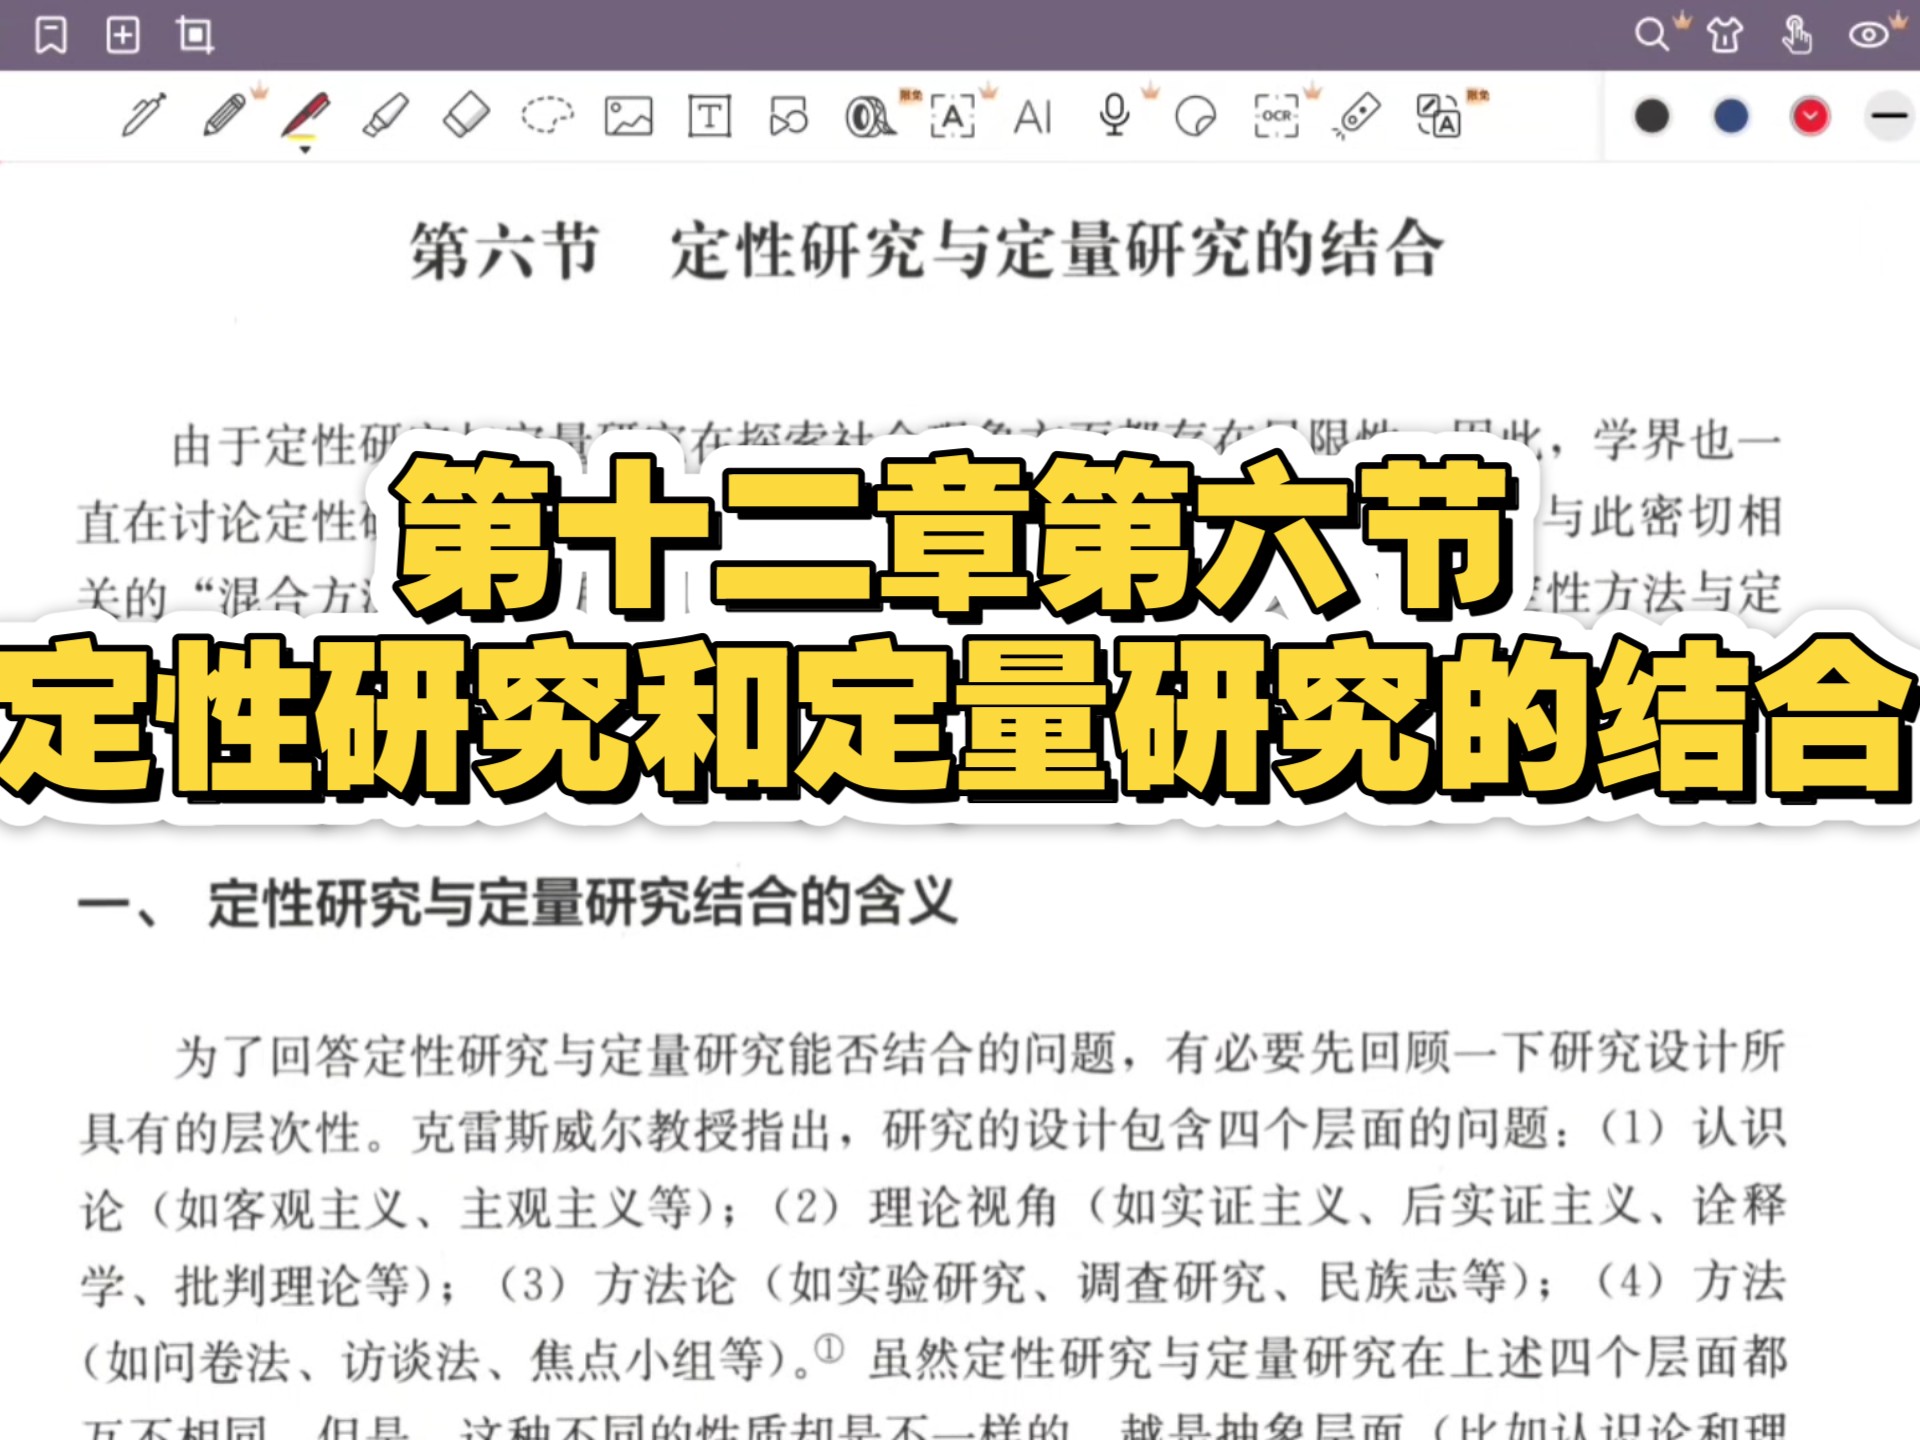Expand ballpoint pen options arrow
The height and width of the screenshot is (1440, 1920).
305,149
